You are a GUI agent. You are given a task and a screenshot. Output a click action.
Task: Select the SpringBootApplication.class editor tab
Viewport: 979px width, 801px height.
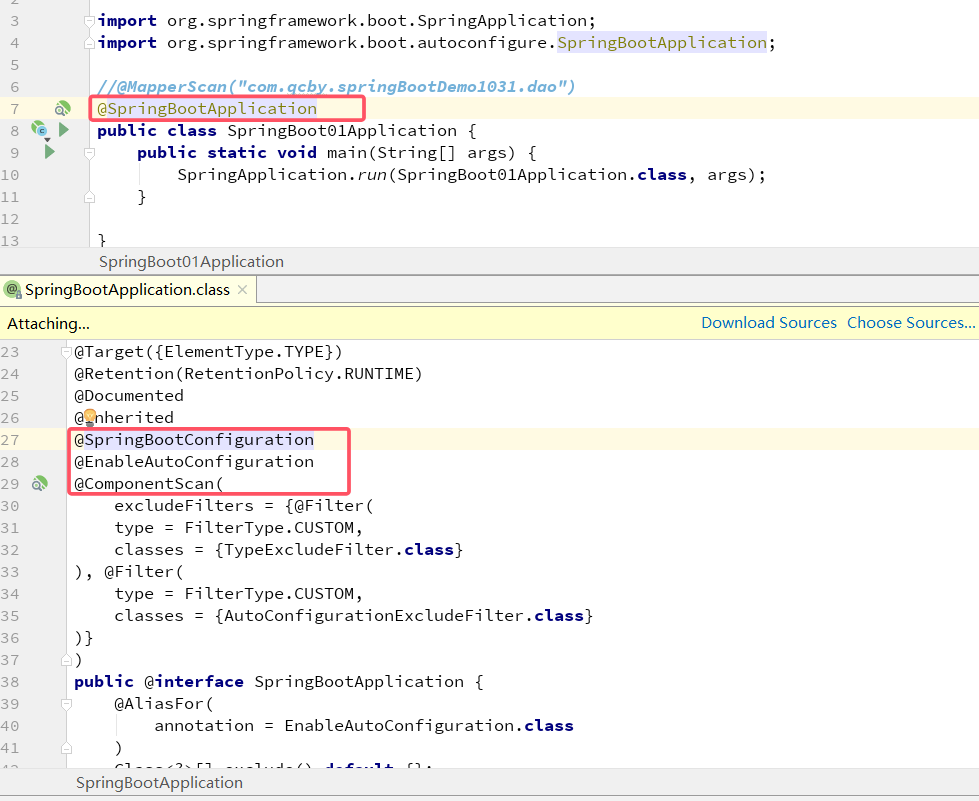127,290
